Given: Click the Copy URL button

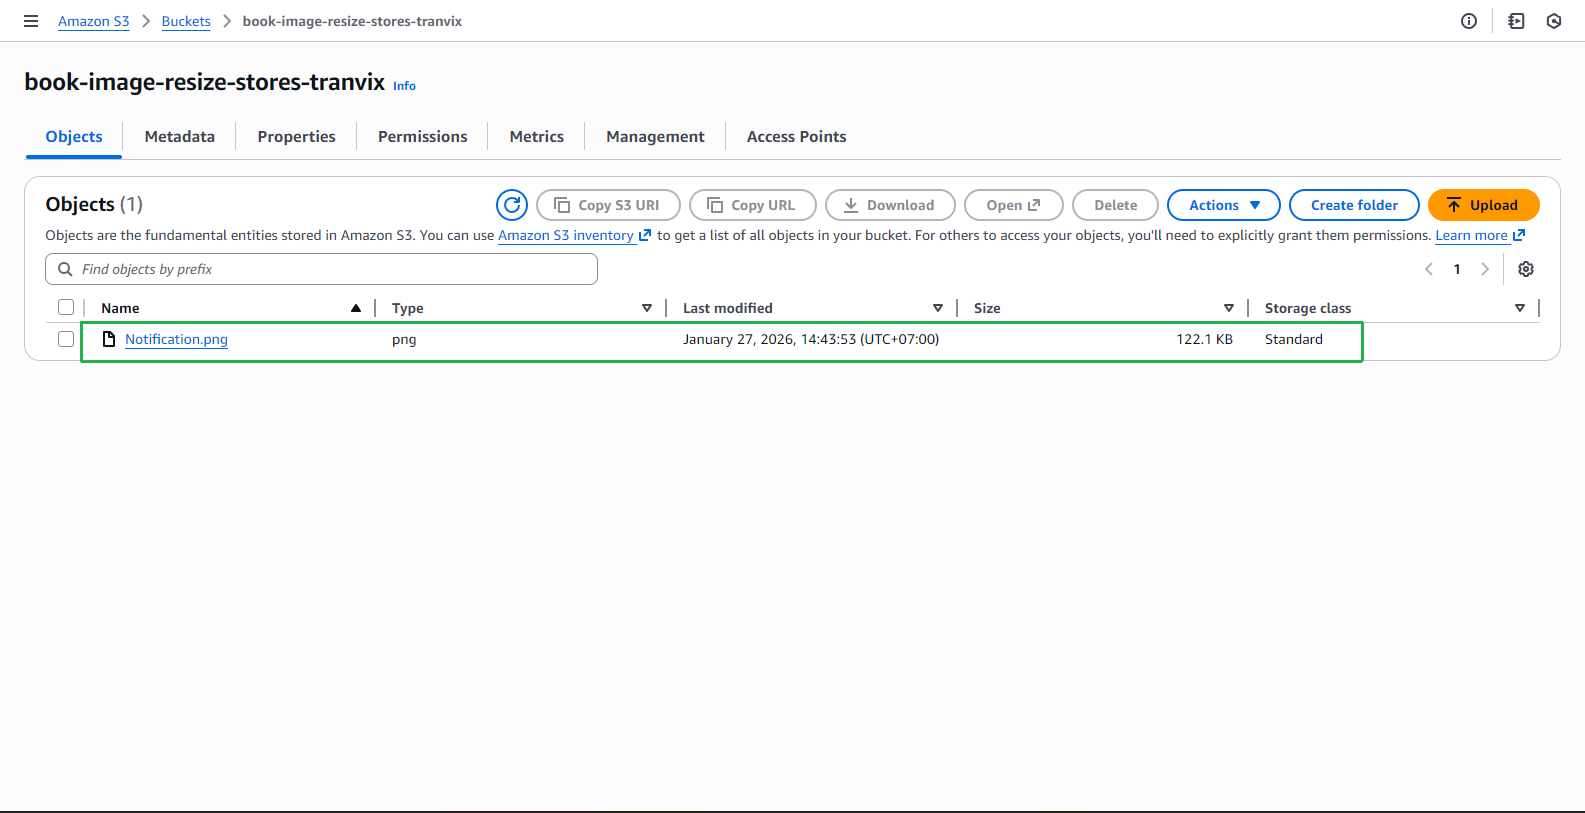Looking at the screenshot, I should [x=753, y=205].
